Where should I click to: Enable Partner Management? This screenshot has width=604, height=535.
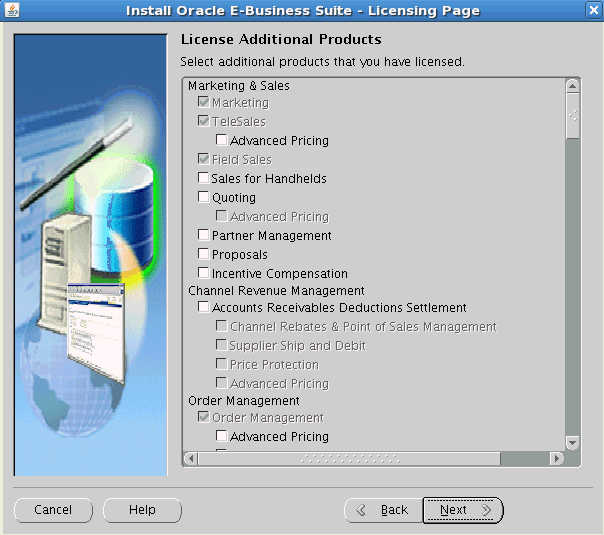(203, 235)
